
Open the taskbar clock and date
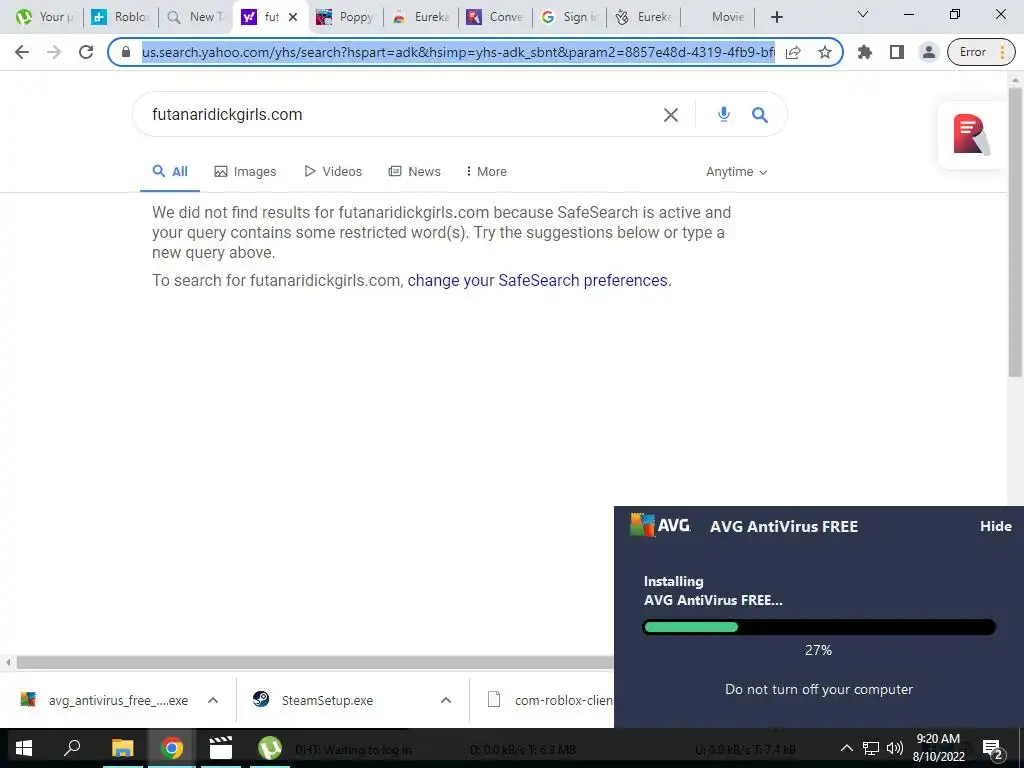[x=938, y=748]
